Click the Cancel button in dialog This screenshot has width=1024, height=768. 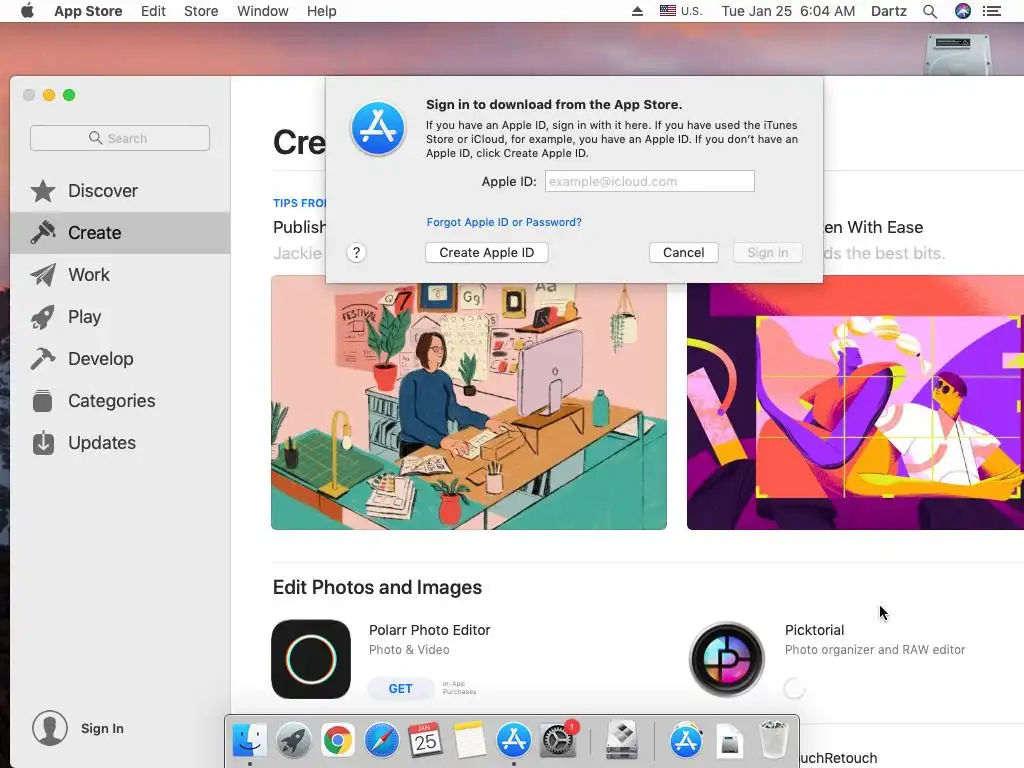point(684,253)
